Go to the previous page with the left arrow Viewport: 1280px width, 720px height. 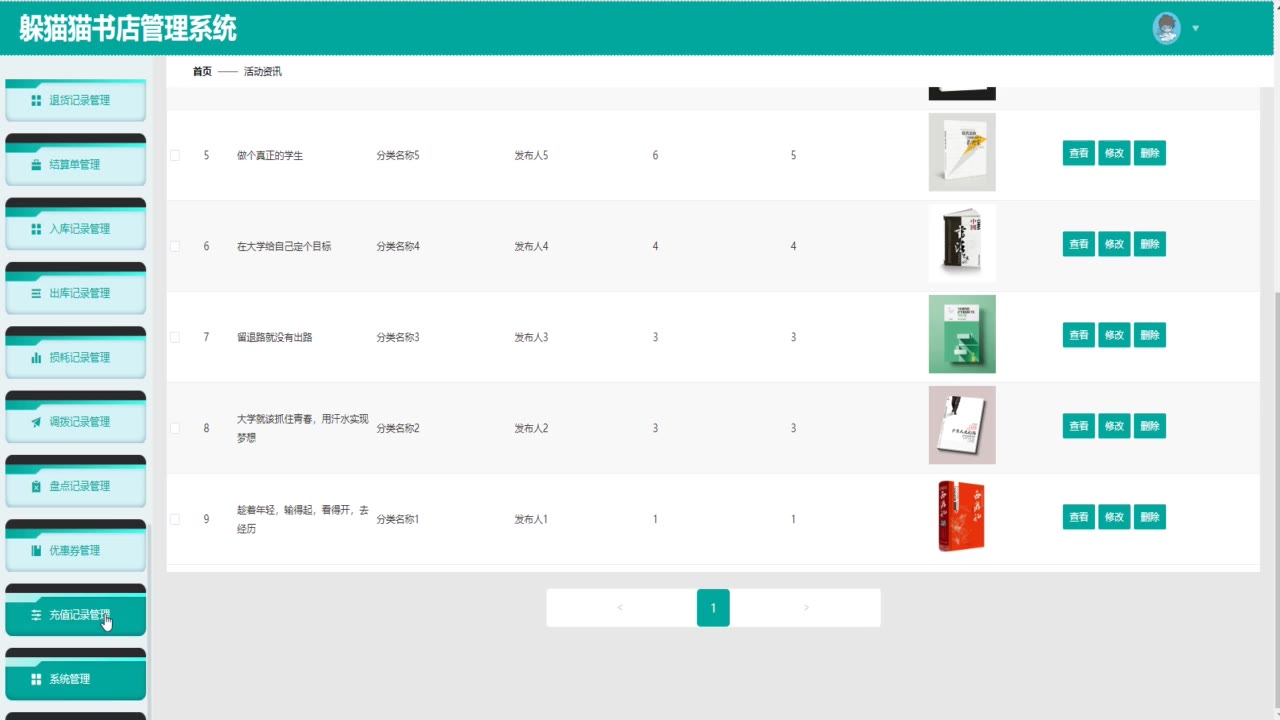(620, 608)
